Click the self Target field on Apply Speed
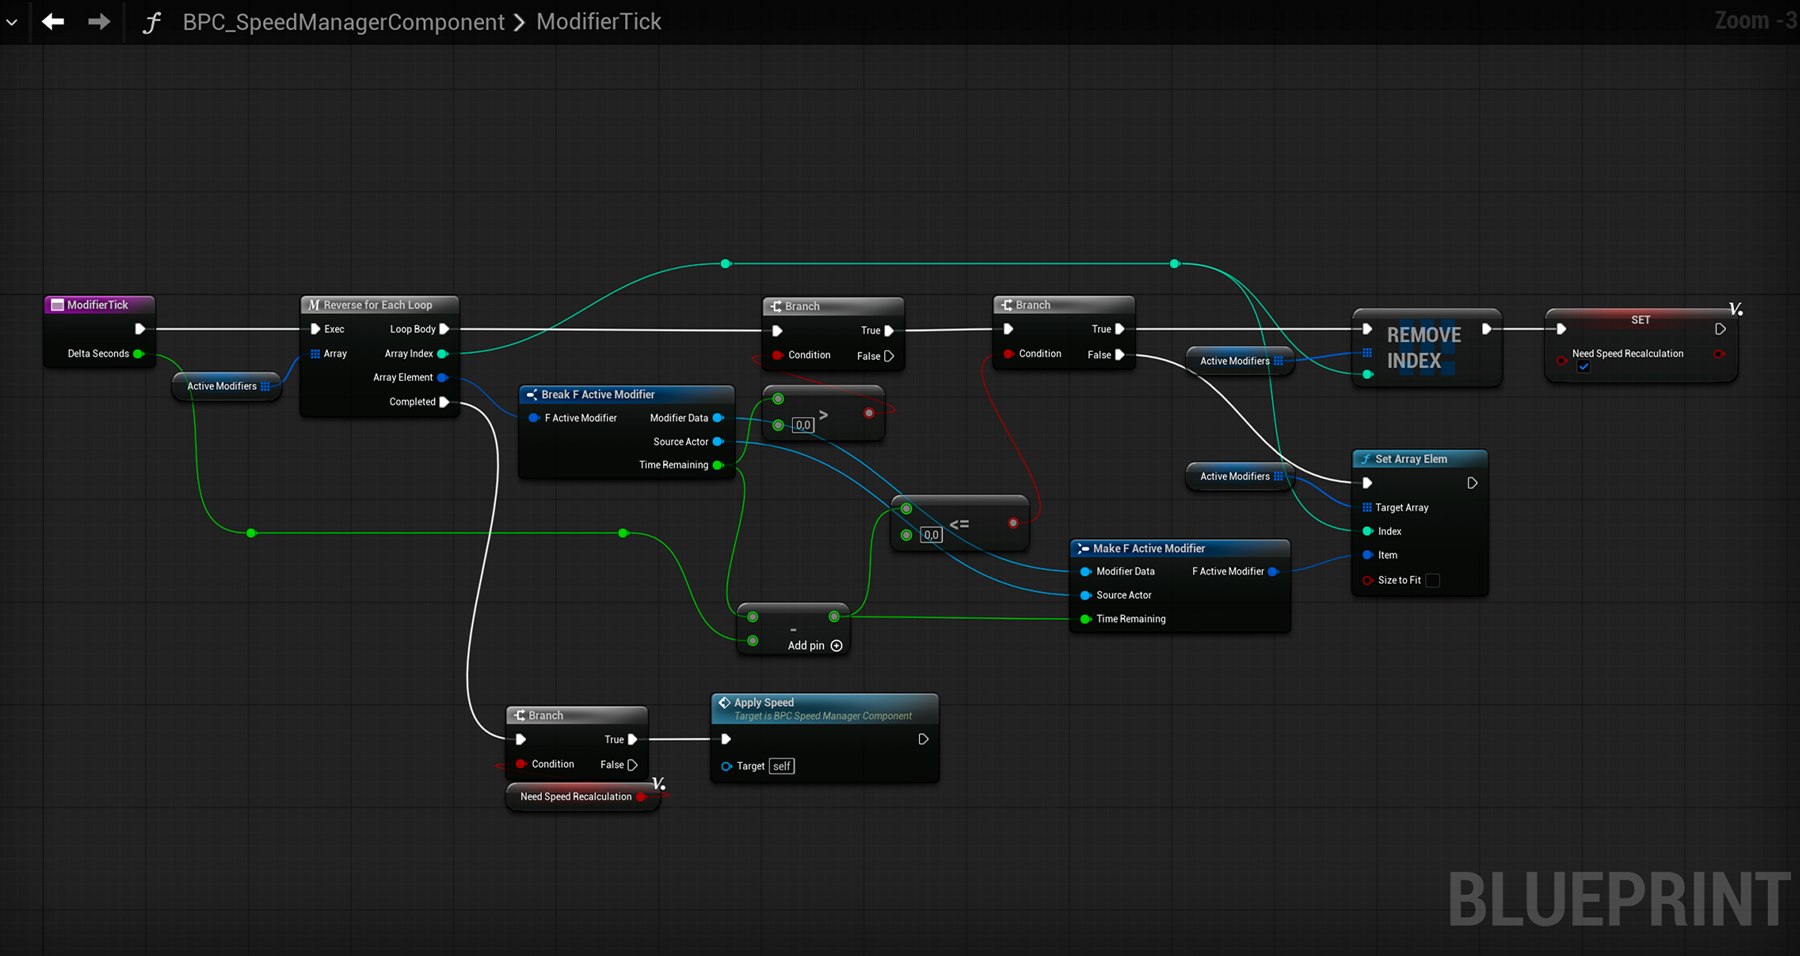This screenshot has width=1800, height=956. coord(782,766)
